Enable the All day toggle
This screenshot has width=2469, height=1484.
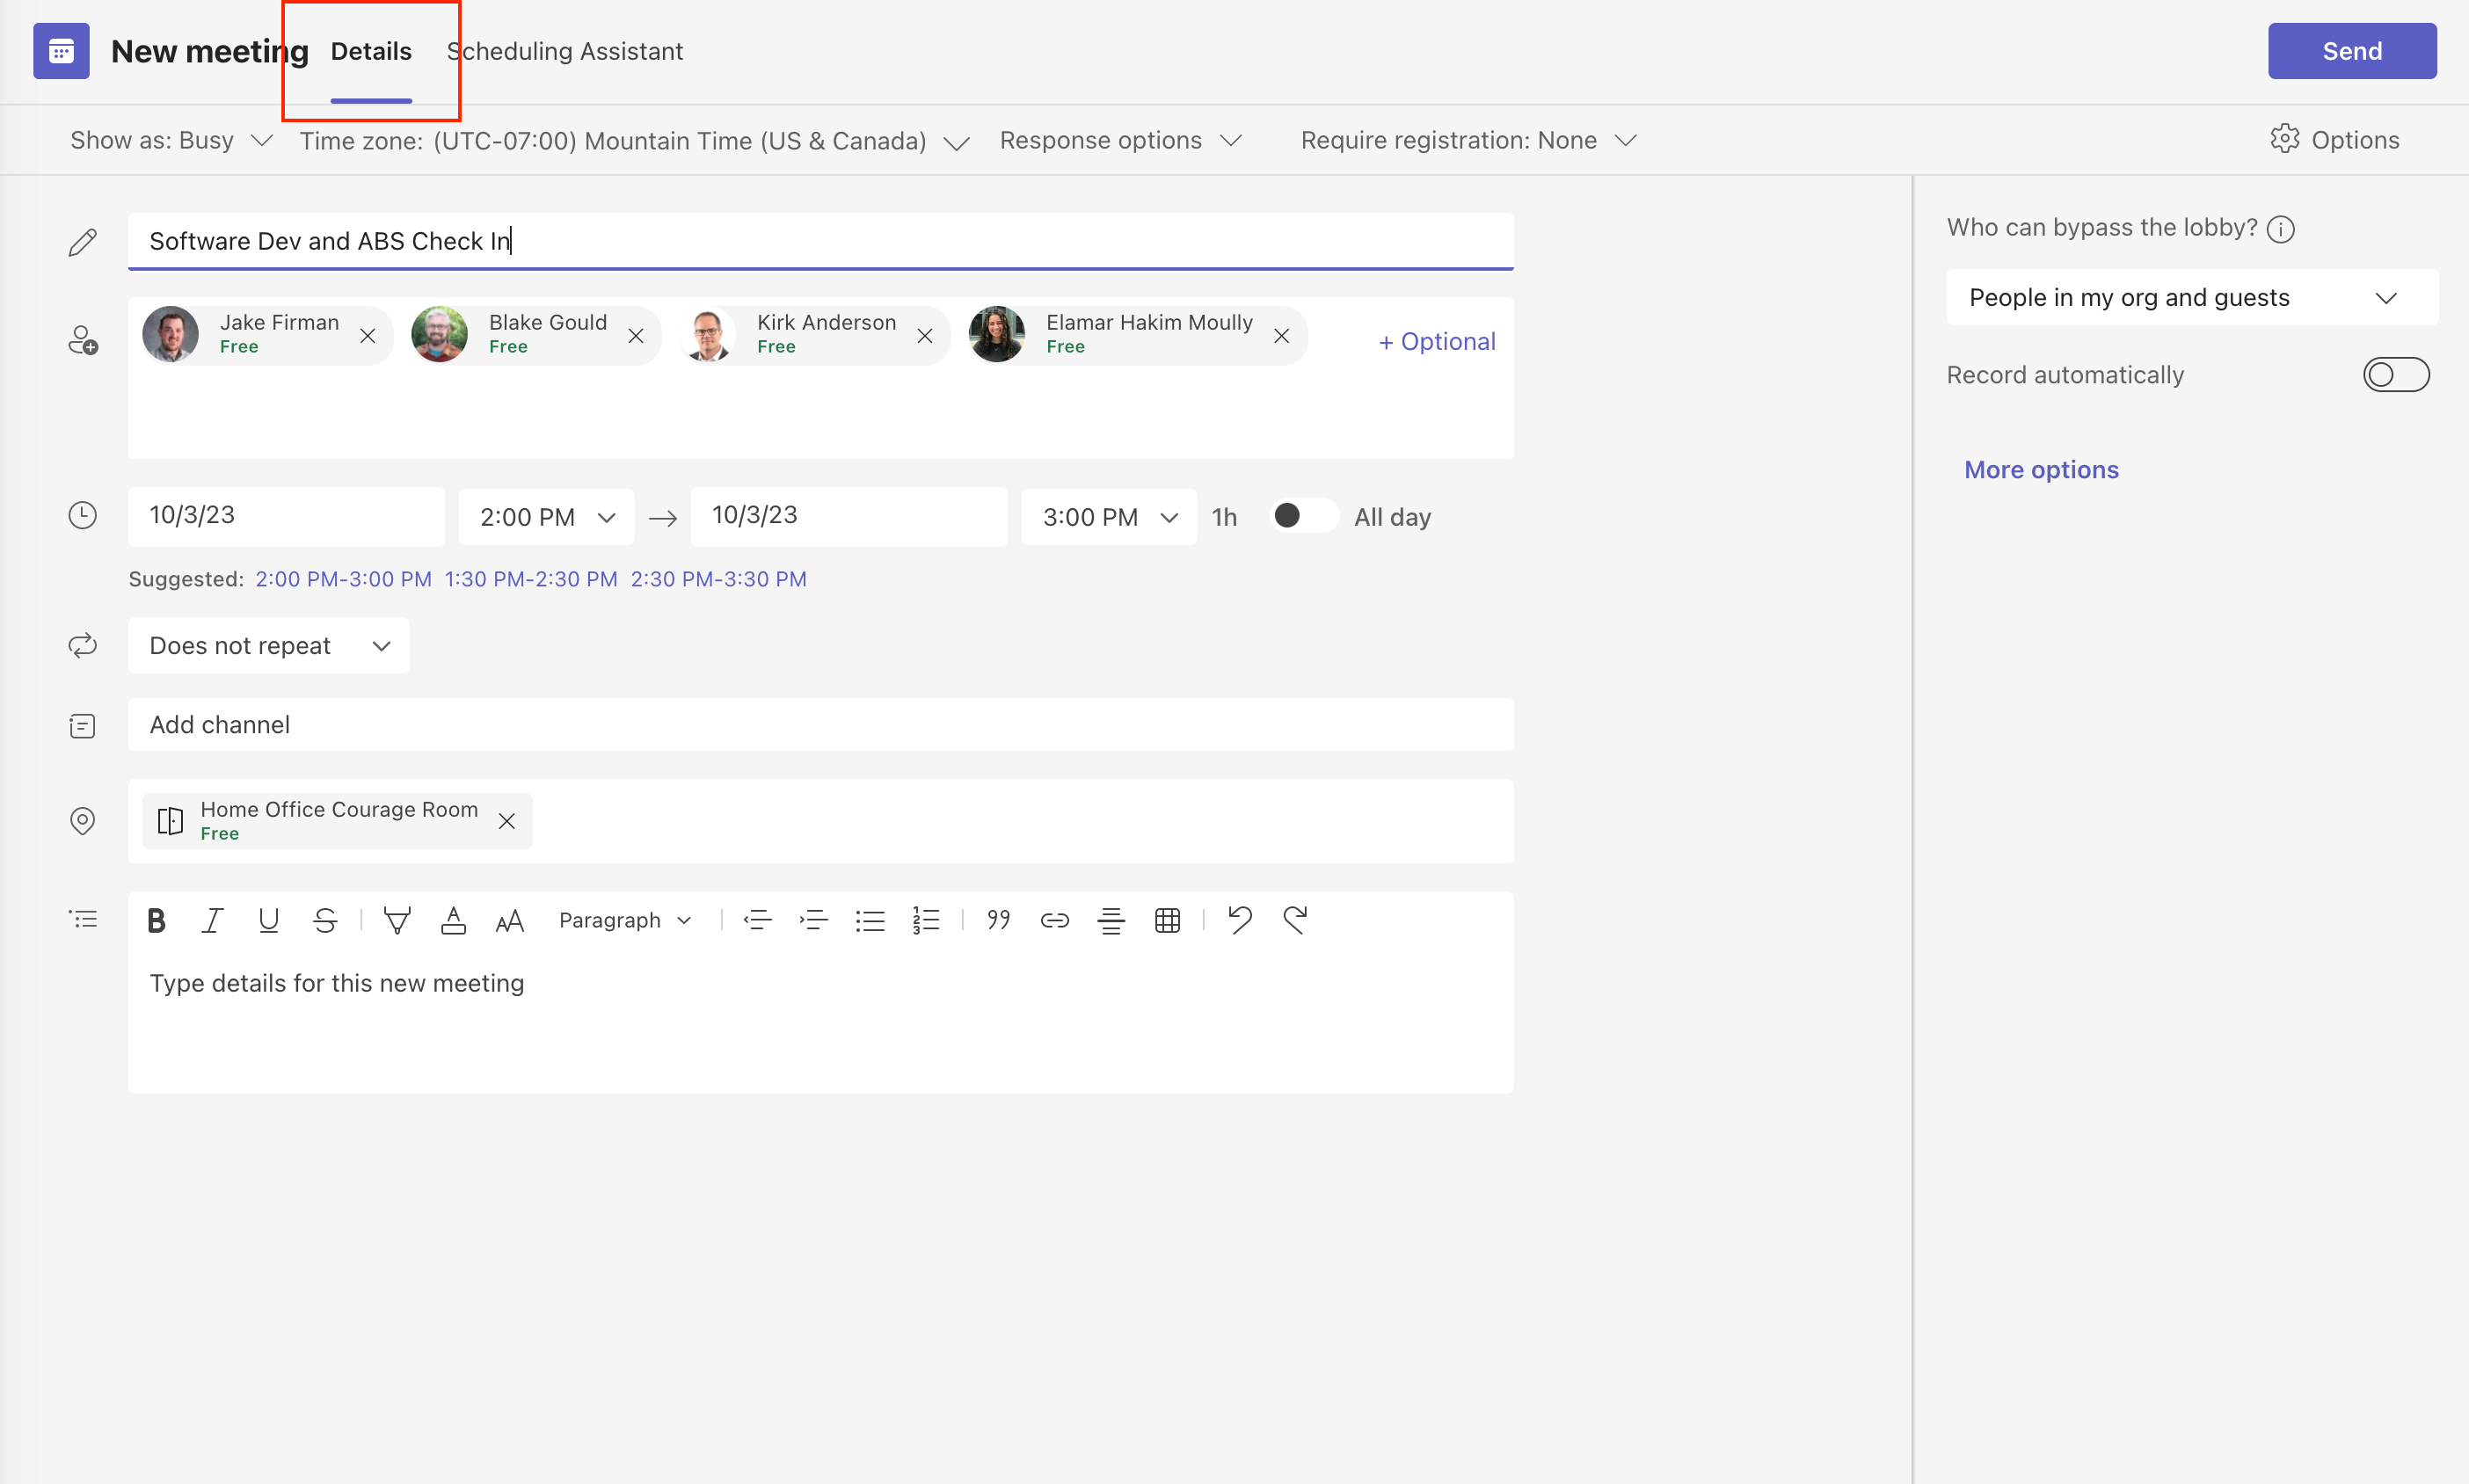[1302, 516]
